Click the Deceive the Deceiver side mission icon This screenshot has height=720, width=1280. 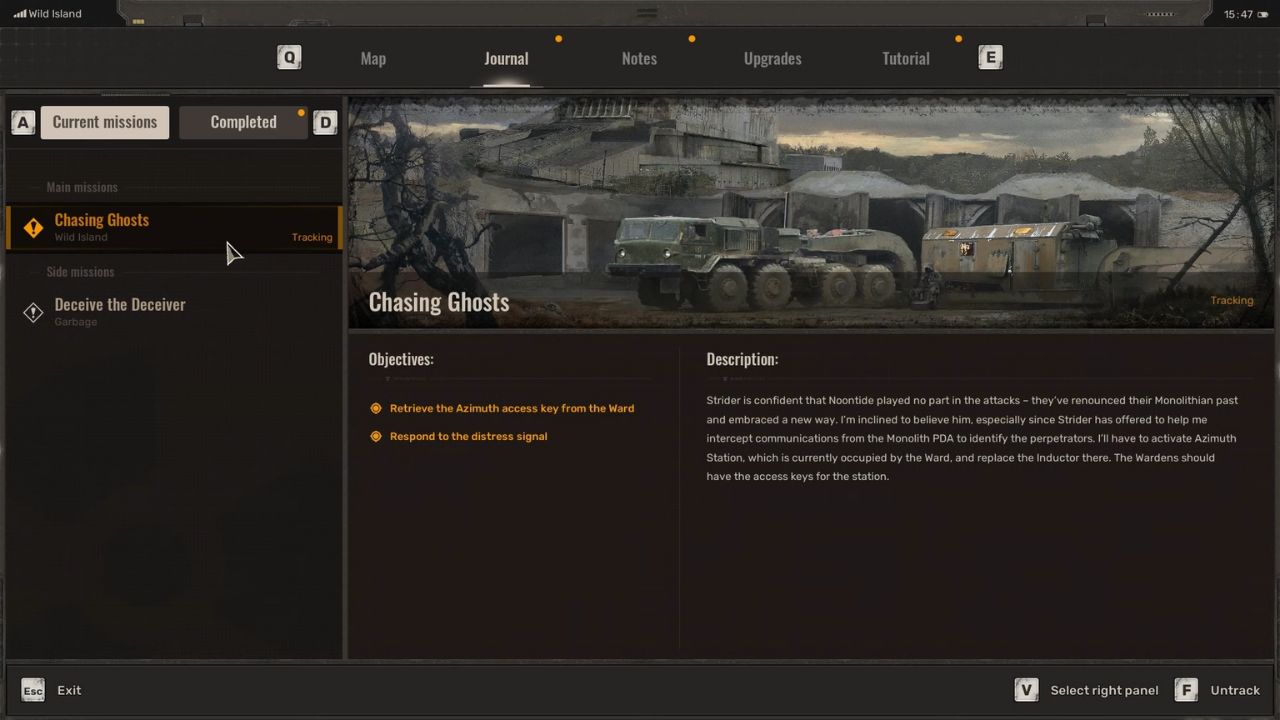click(33, 312)
